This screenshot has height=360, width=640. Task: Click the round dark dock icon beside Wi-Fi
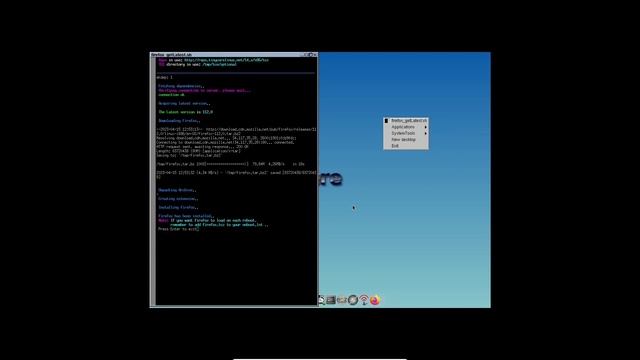(353, 300)
